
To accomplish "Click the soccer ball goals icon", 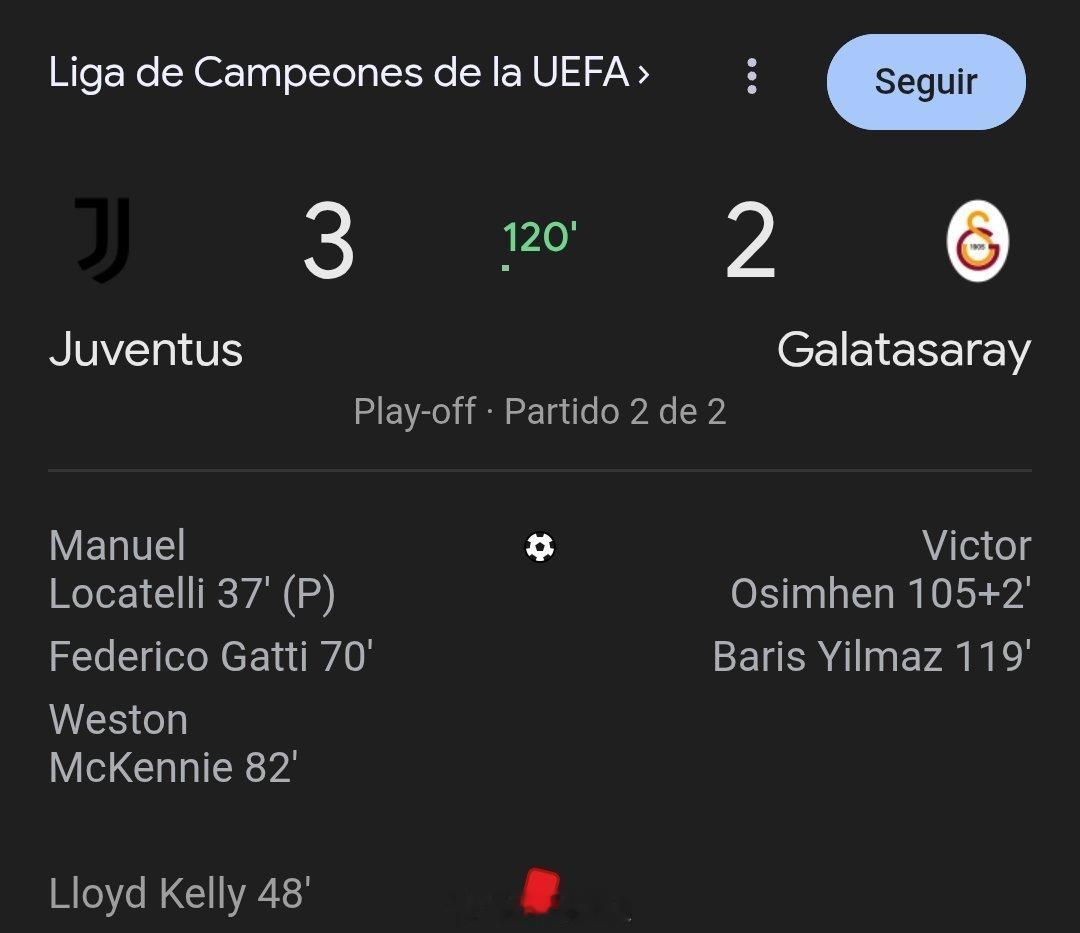I will pyautogui.click(x=540, y=547).
